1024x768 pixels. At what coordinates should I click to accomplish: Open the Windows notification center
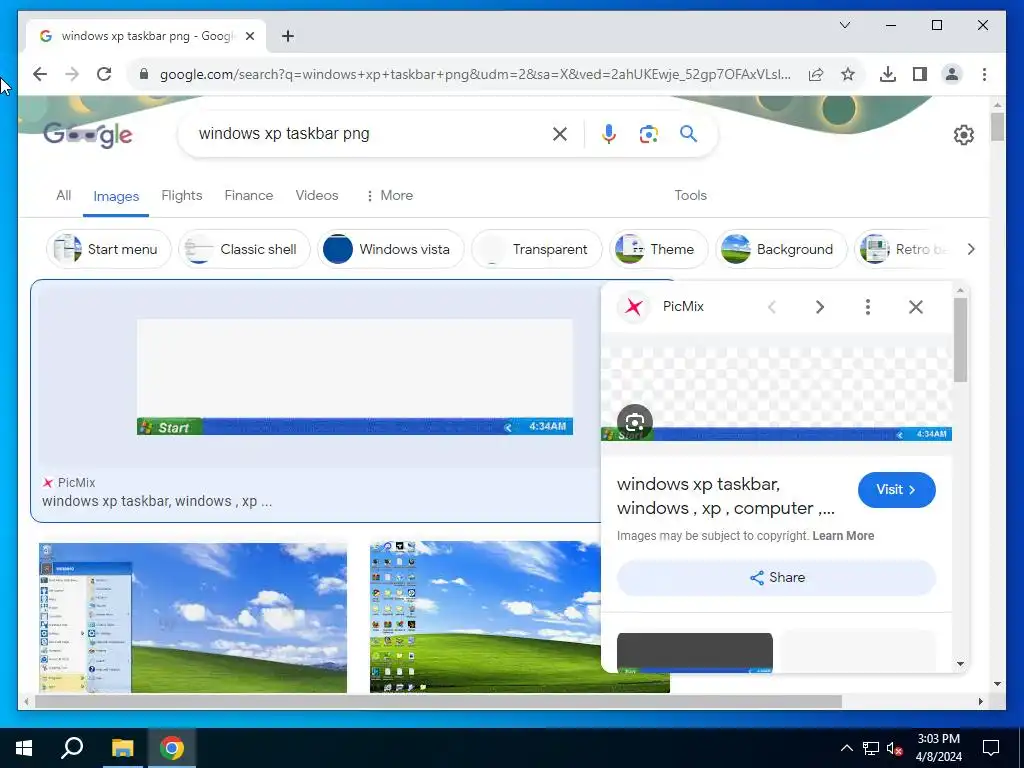991,748
